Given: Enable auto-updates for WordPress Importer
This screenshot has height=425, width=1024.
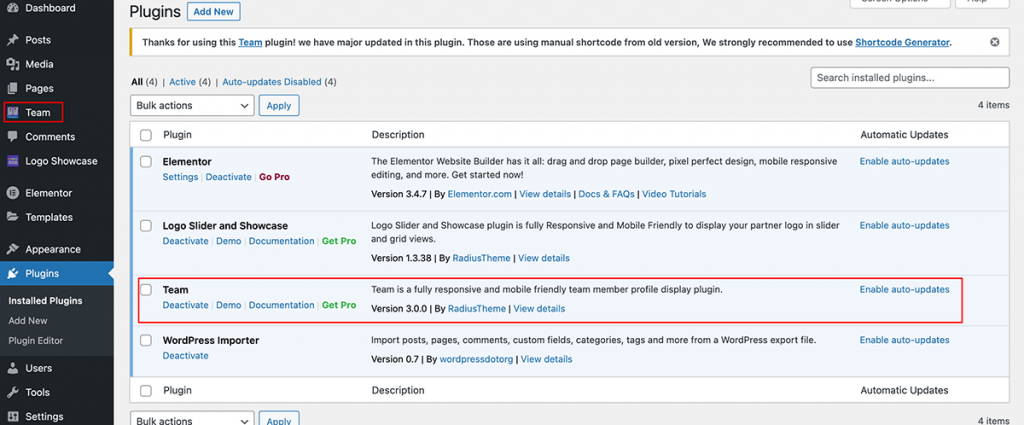Looking at the screenshot, I should 904,340.
